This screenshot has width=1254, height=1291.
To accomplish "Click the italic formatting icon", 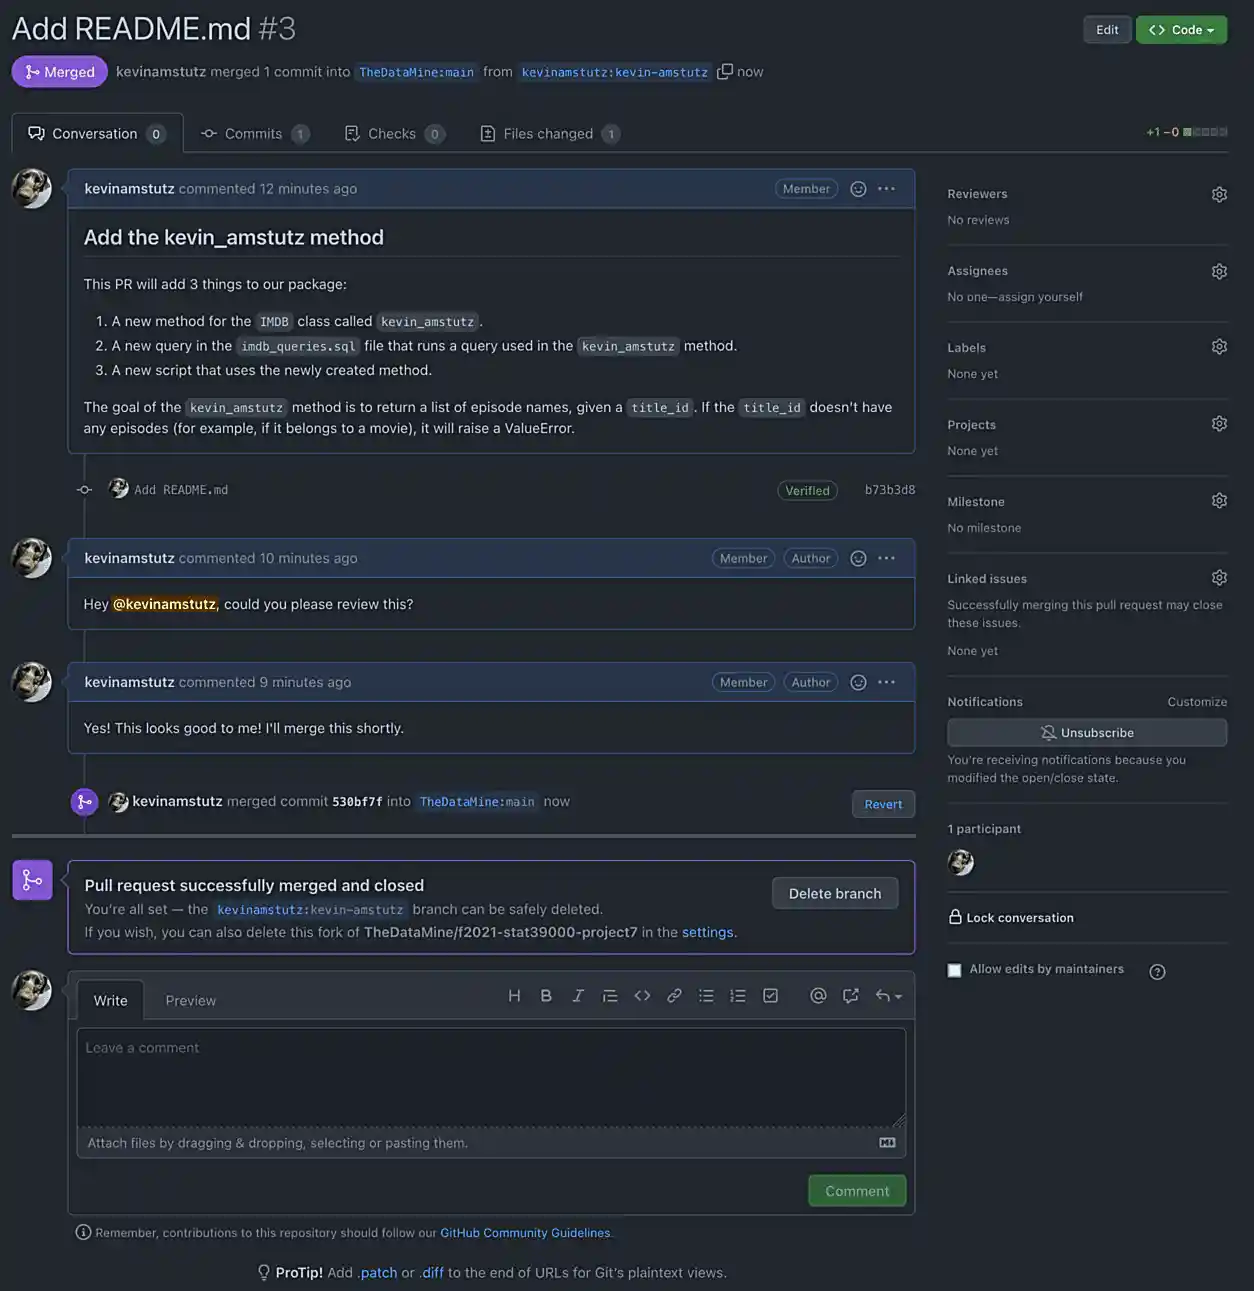I will (578, 996).
